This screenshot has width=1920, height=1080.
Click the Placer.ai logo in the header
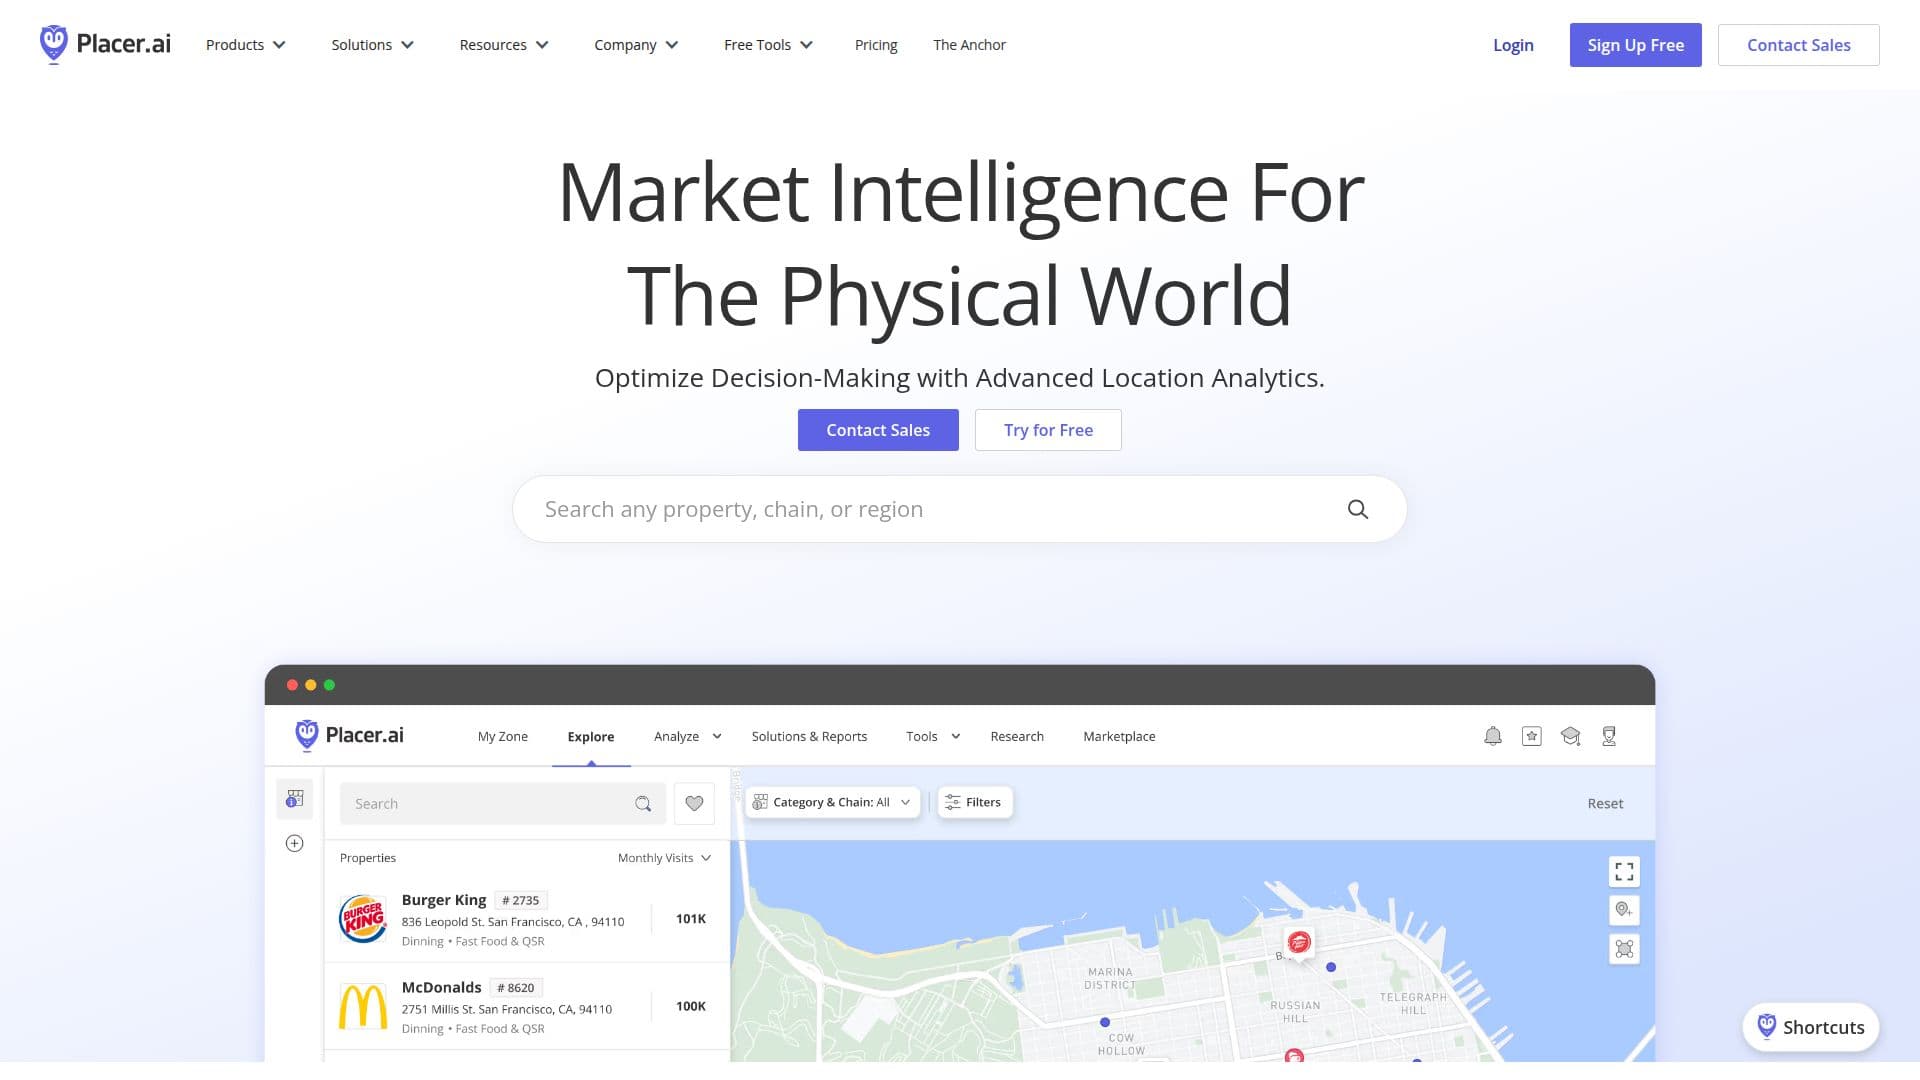point(105,45)
